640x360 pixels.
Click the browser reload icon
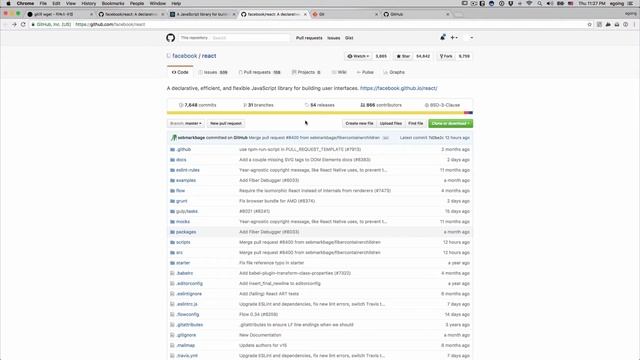(23, 24)
